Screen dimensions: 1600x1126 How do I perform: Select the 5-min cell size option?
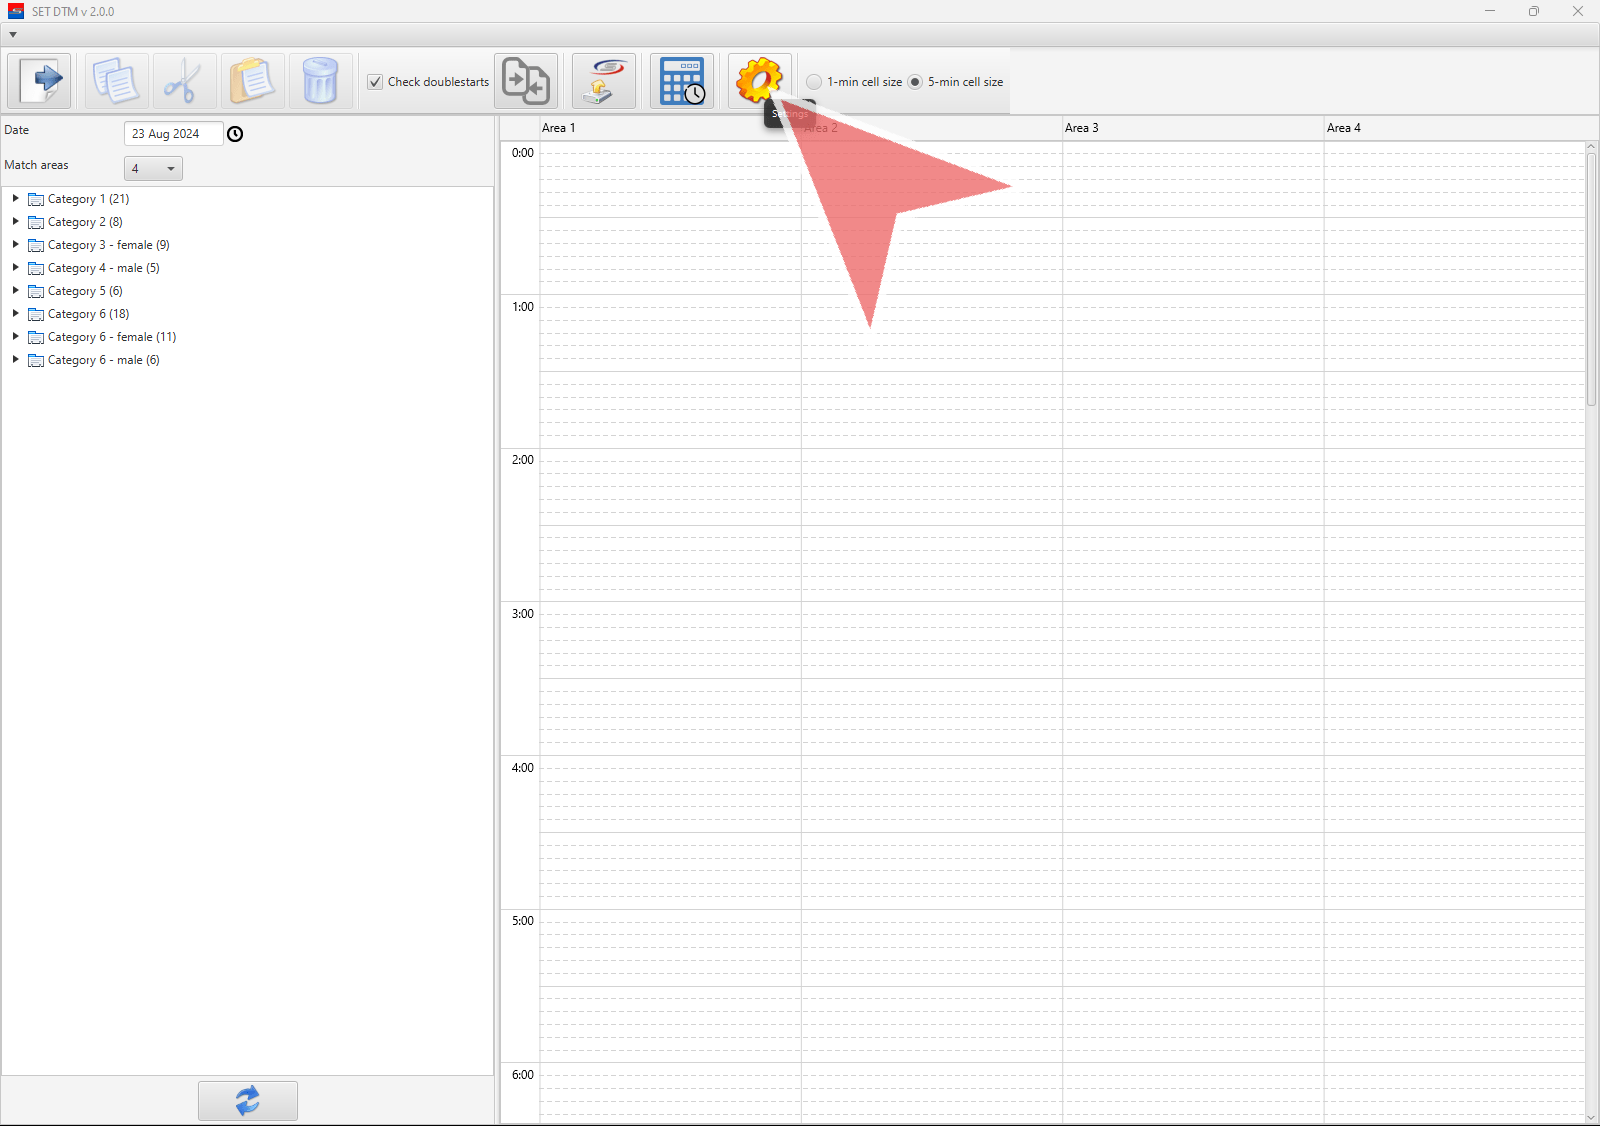click(x=915, y=82)
